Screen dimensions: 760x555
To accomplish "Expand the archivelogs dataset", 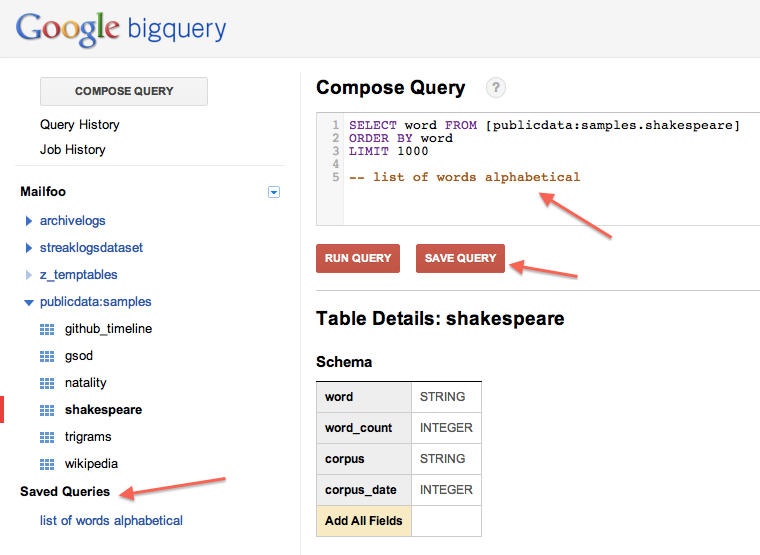I will [x=28, y=221].
